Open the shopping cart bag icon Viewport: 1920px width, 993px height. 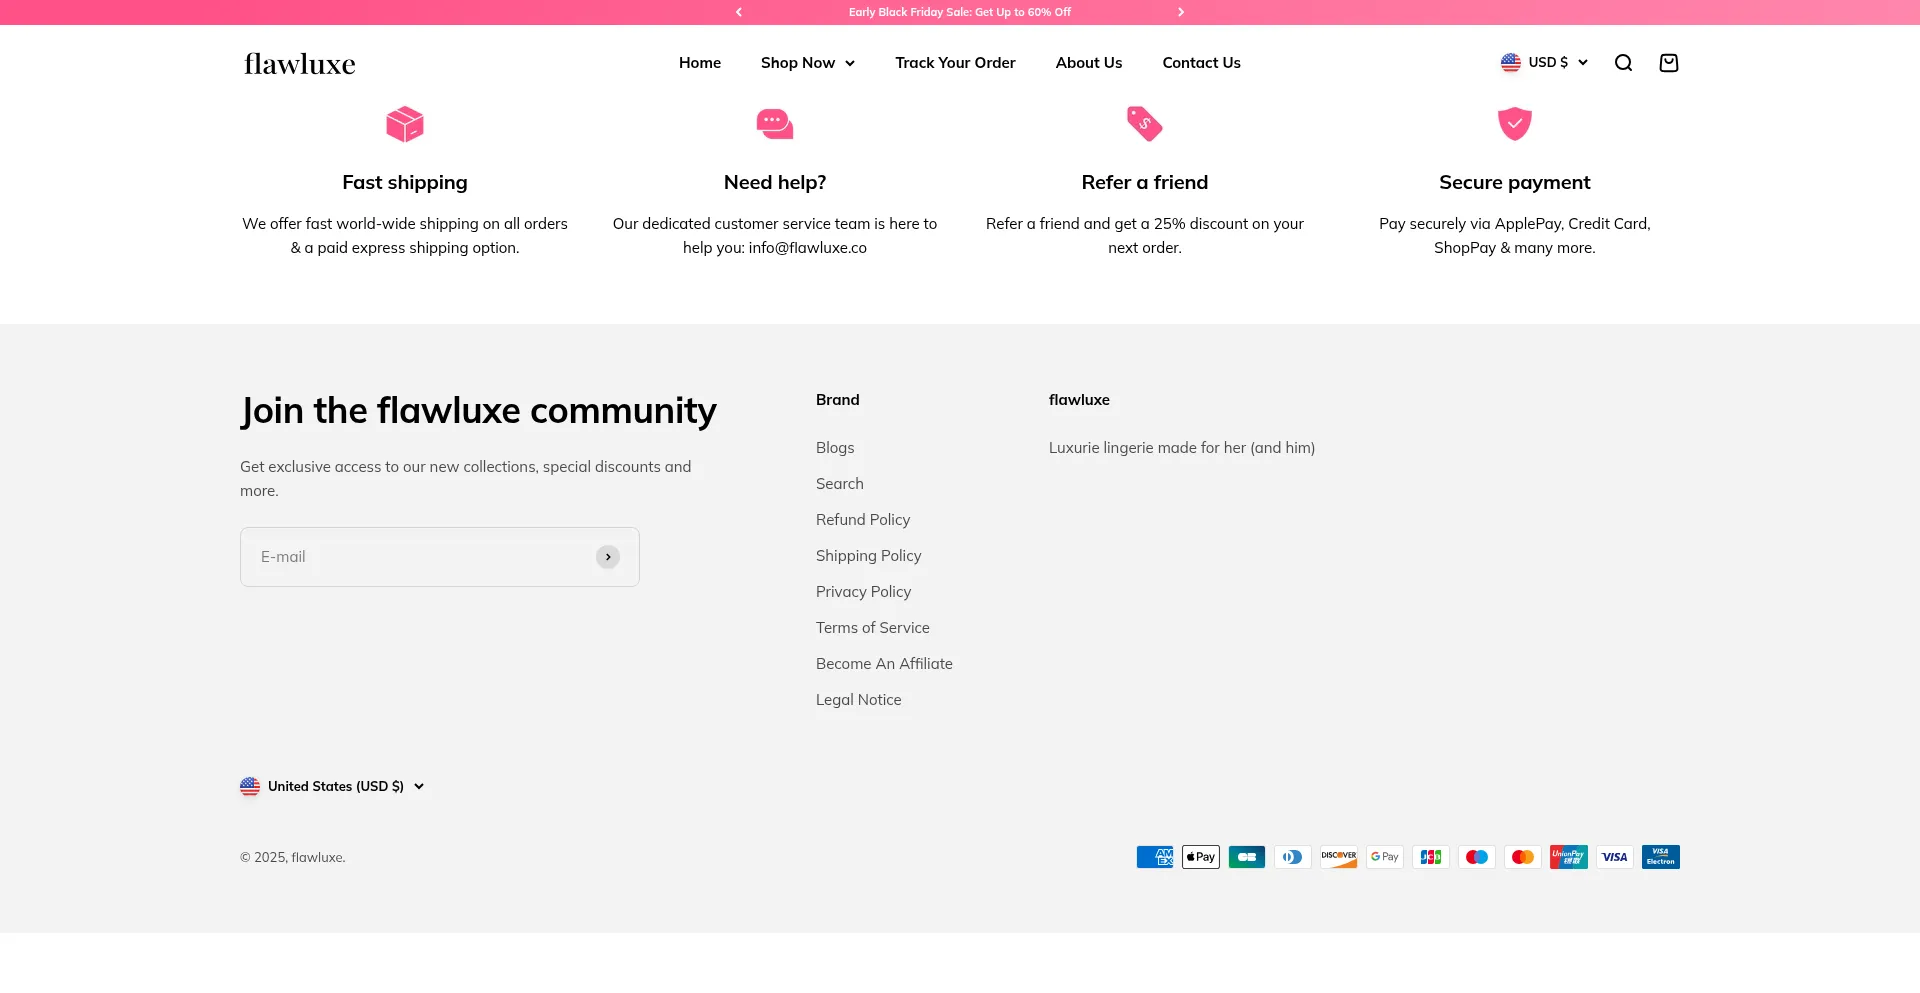(x=1668, y=63)
